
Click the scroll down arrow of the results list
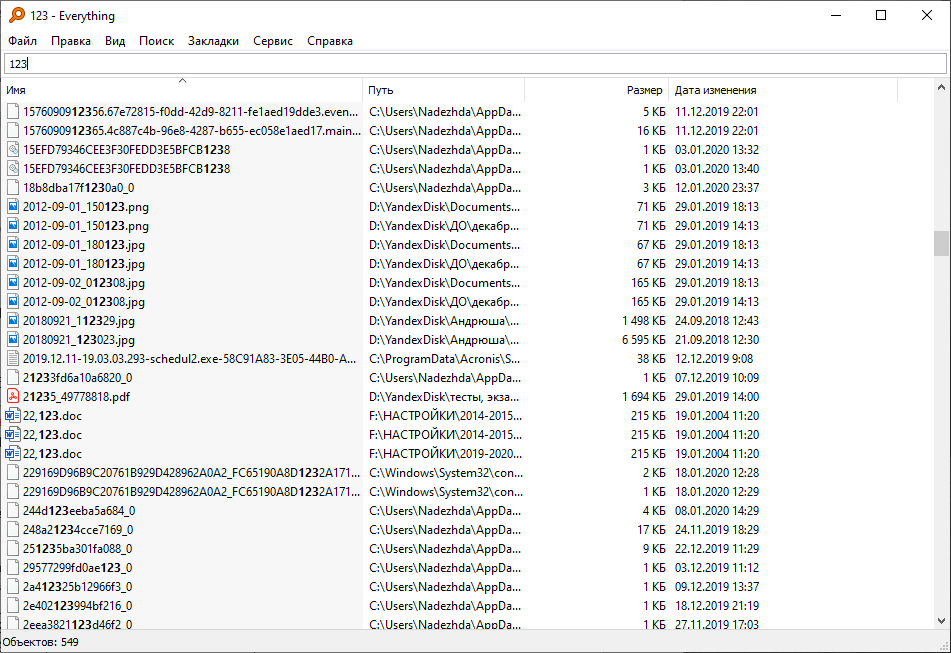pyautogui.click(x=941, y=620)
